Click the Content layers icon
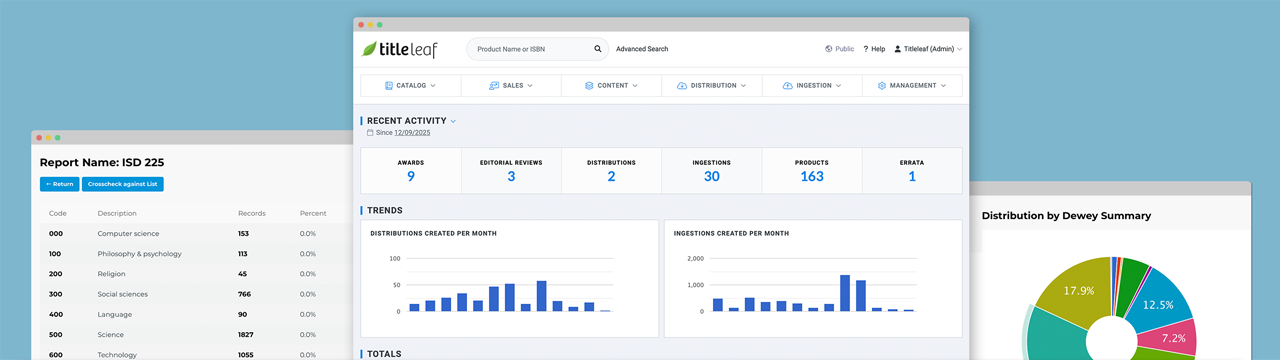The width and height of the screenshot is (1280, 360). click(589, 86)
